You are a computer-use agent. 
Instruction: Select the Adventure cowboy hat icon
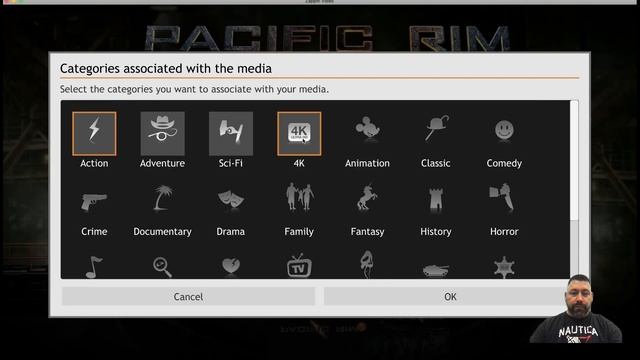(162, 133)
